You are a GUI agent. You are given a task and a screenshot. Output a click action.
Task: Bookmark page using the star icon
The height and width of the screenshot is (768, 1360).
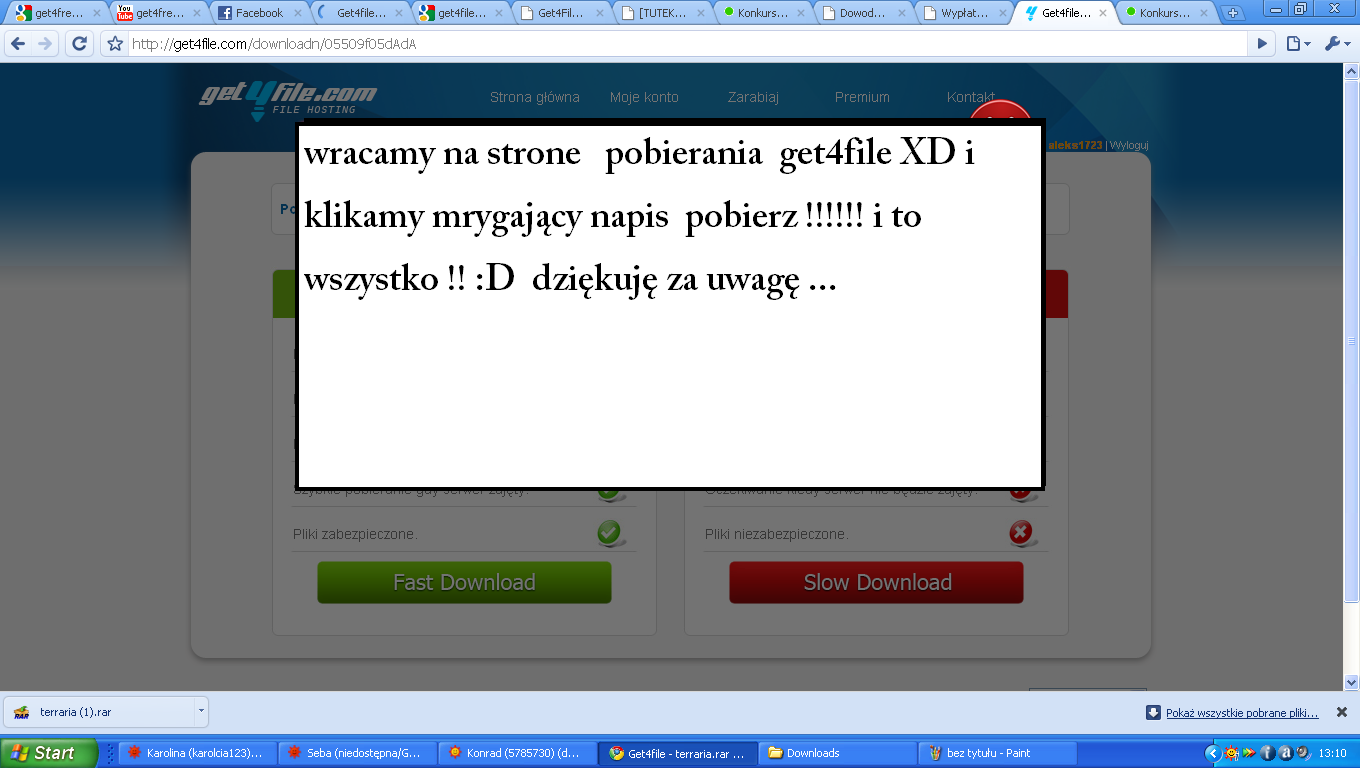point(115,44)
